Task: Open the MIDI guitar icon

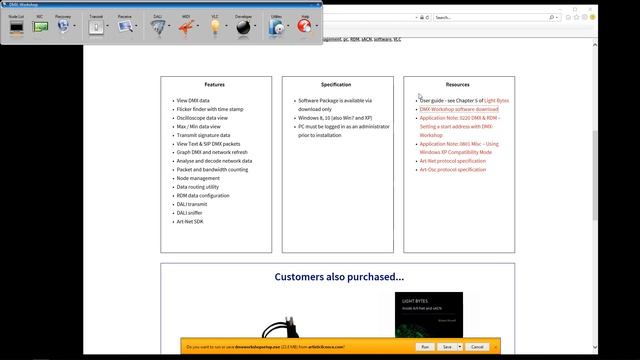Action: click(x=186, y=27)
